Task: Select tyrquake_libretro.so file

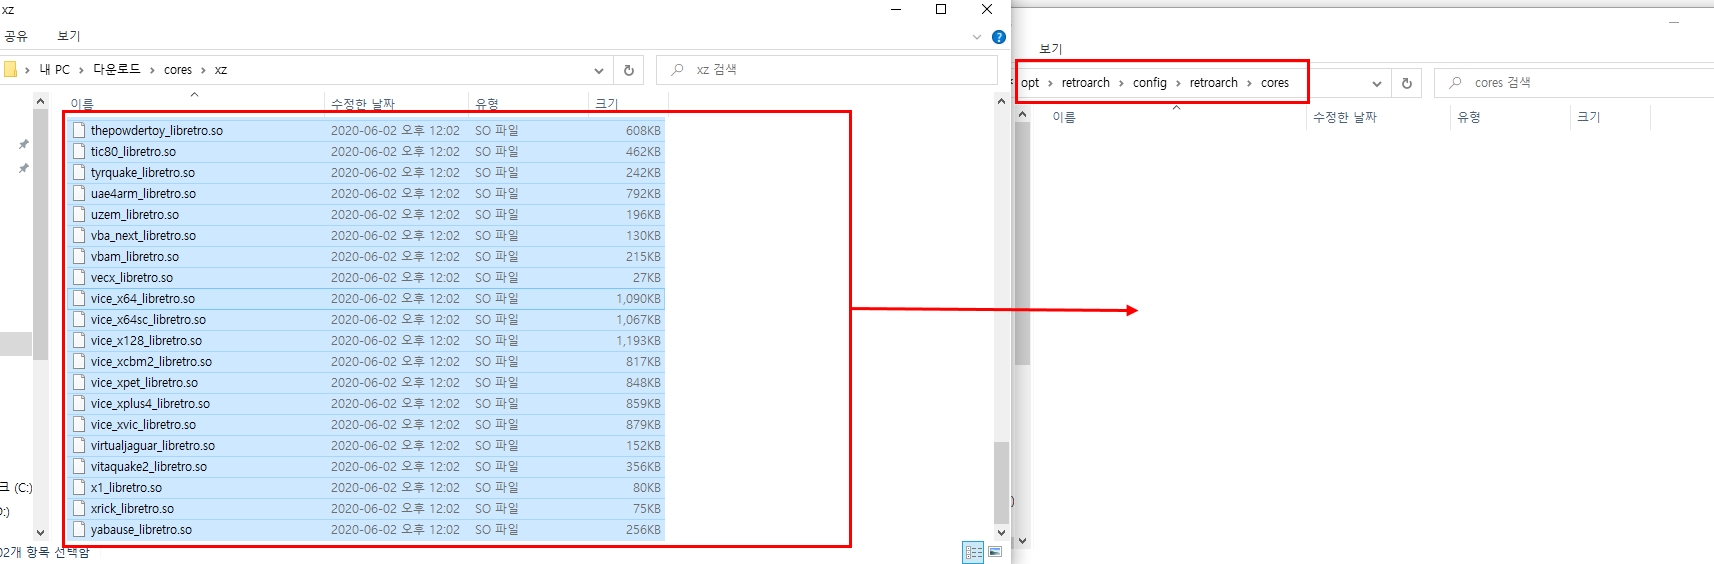Action: 366,173
